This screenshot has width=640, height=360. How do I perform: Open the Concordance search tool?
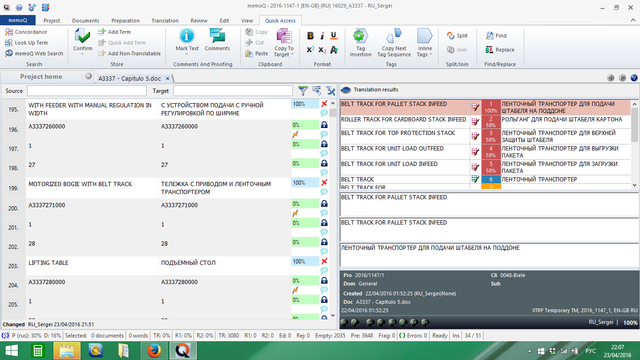click(26, 32)
